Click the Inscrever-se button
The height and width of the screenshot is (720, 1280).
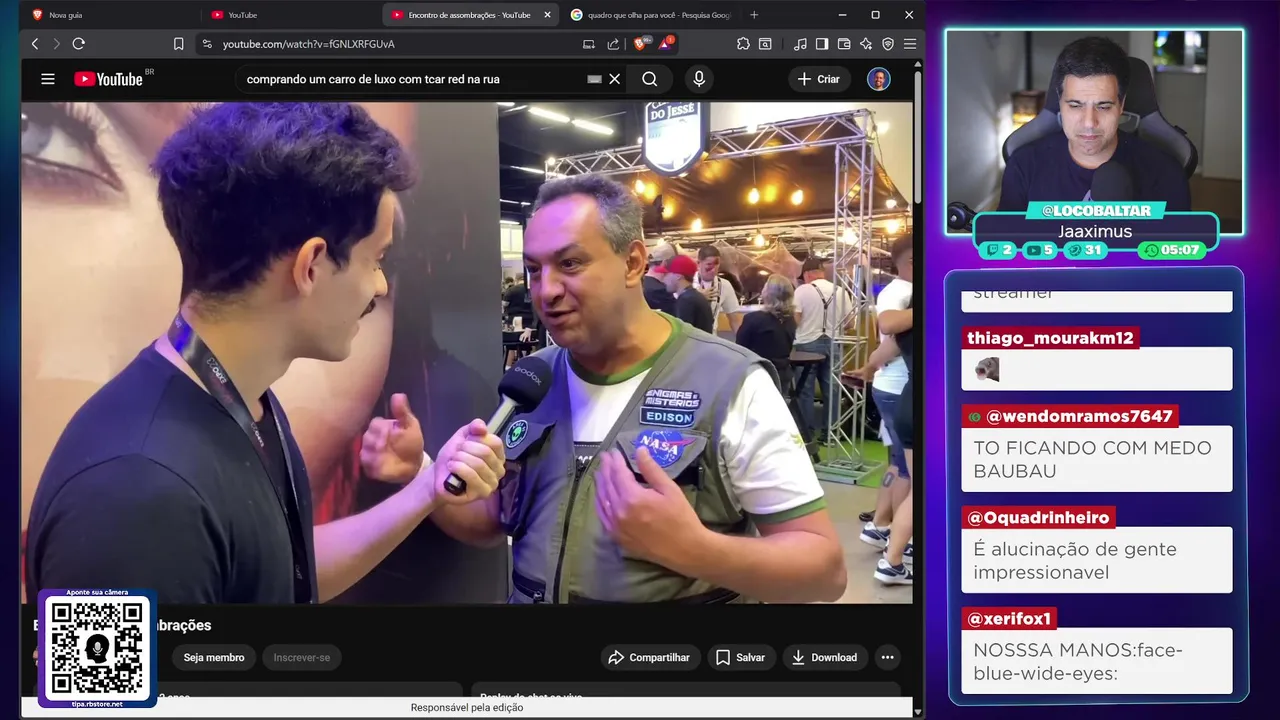click(x=302, y=657)
